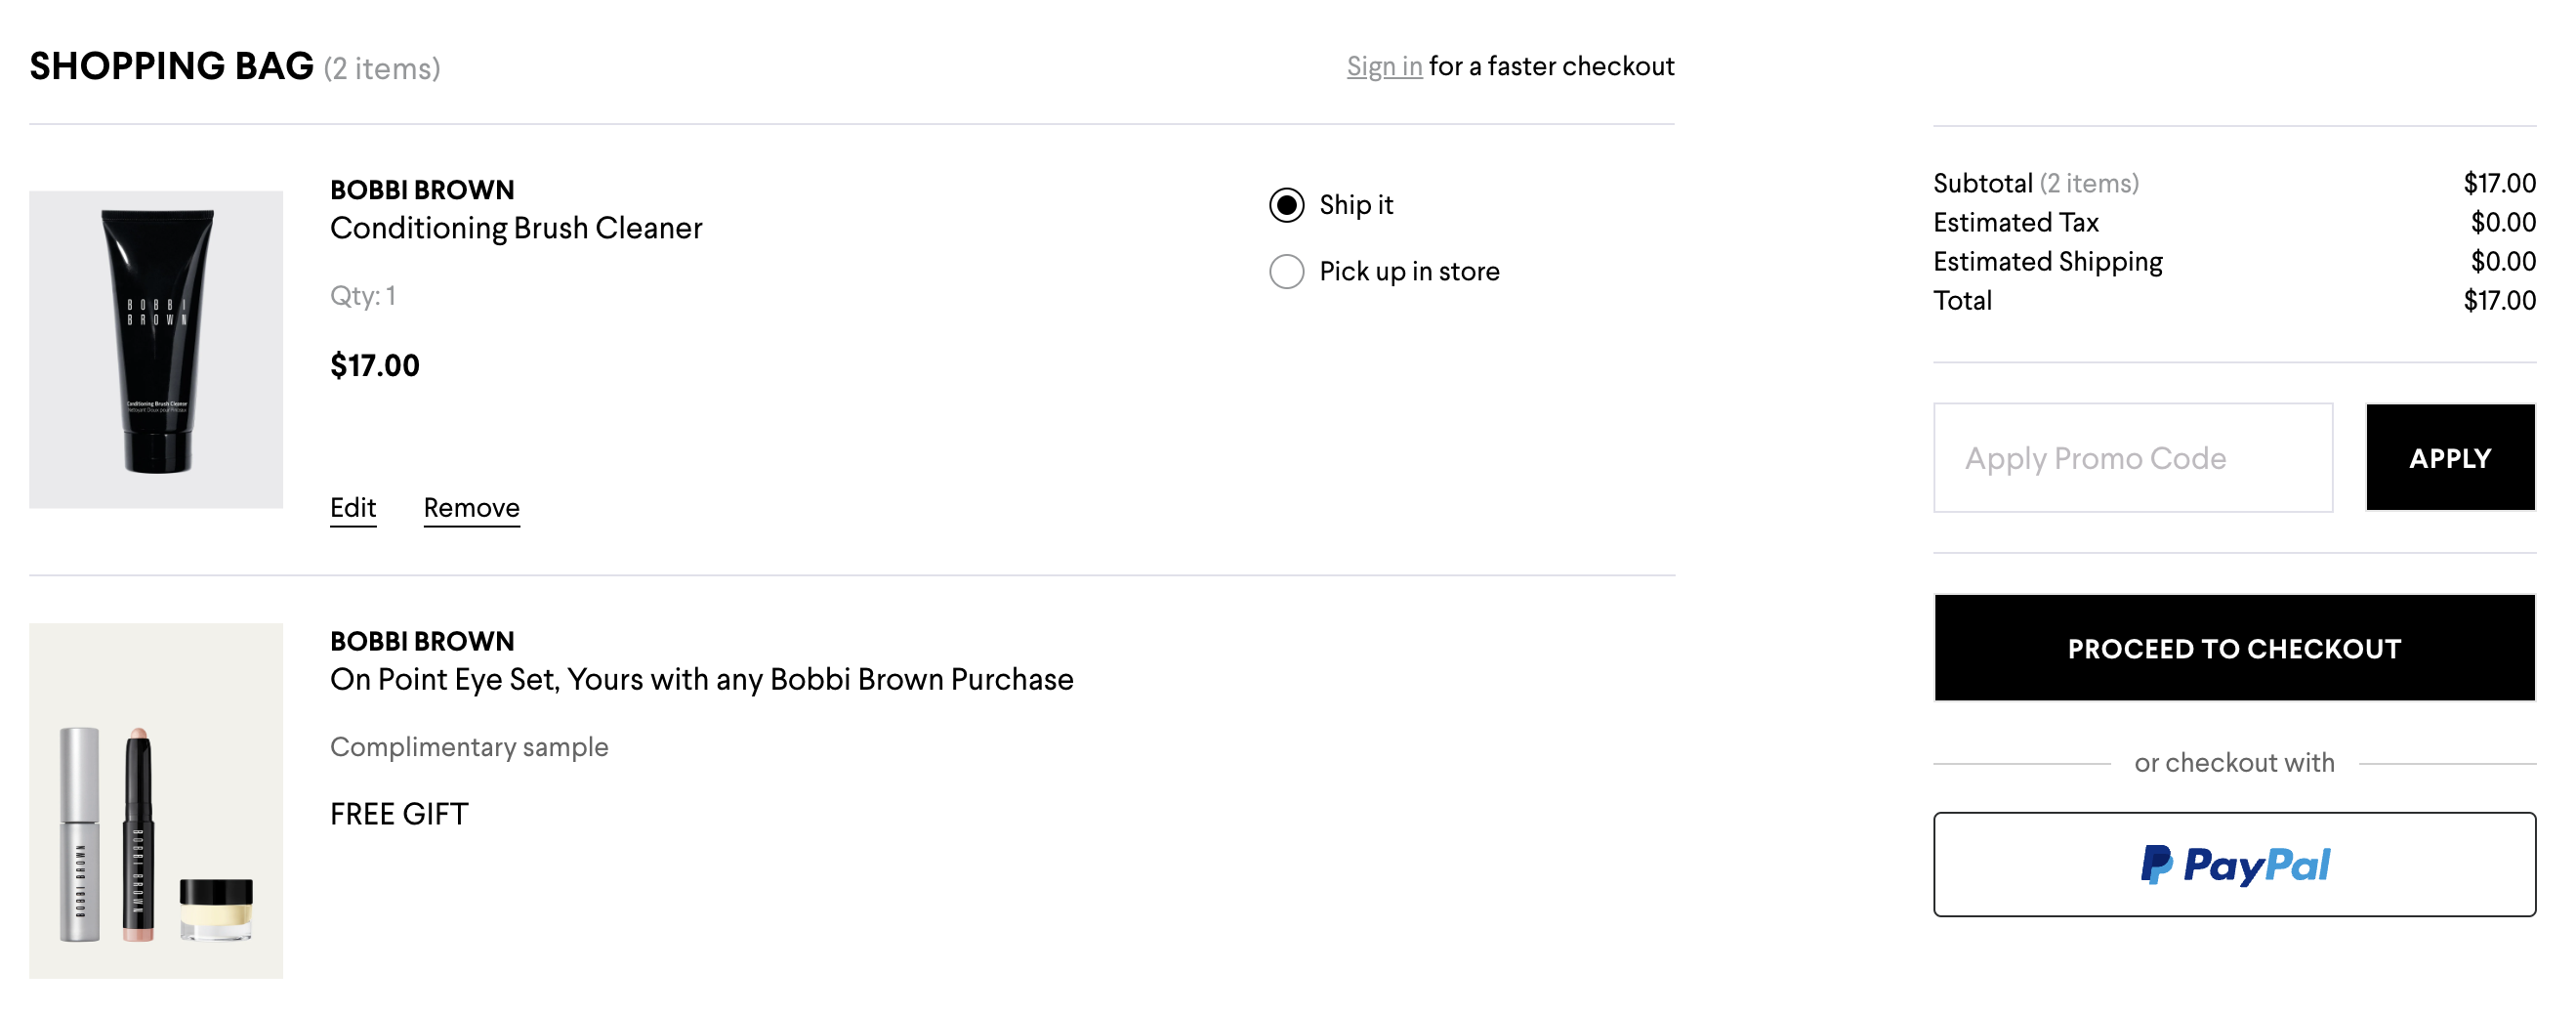Open the On Point Eye Set image
Image resolution: width=2576 pixels, height=1014 pixels.
click(156, 800)
